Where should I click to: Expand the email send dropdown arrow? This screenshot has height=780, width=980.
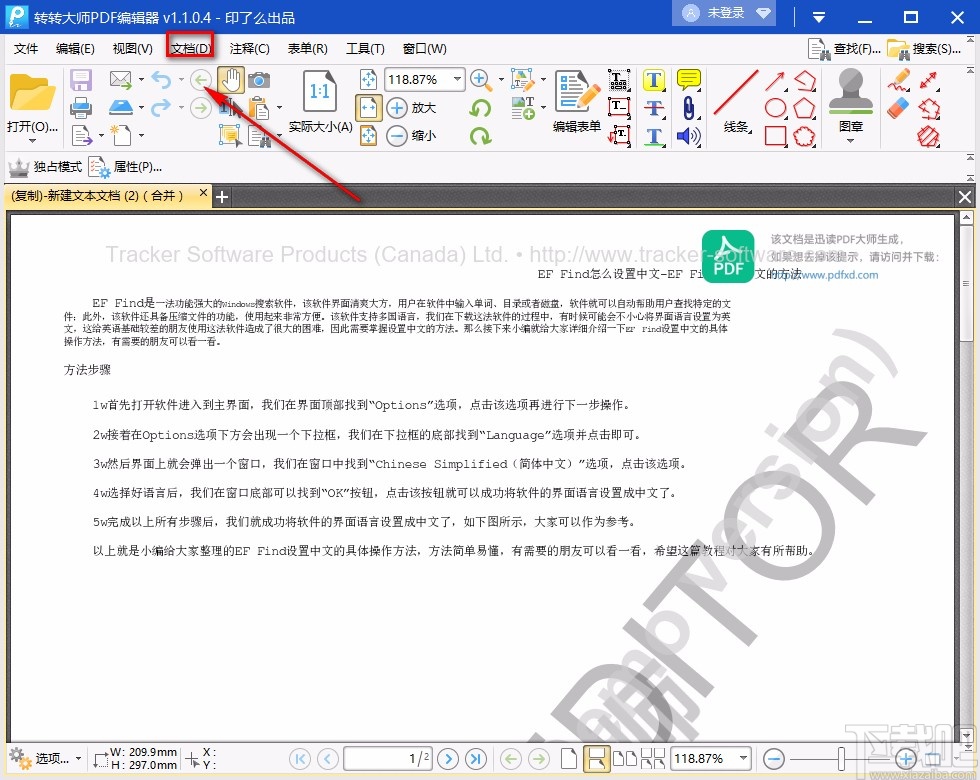coord(141,80)
